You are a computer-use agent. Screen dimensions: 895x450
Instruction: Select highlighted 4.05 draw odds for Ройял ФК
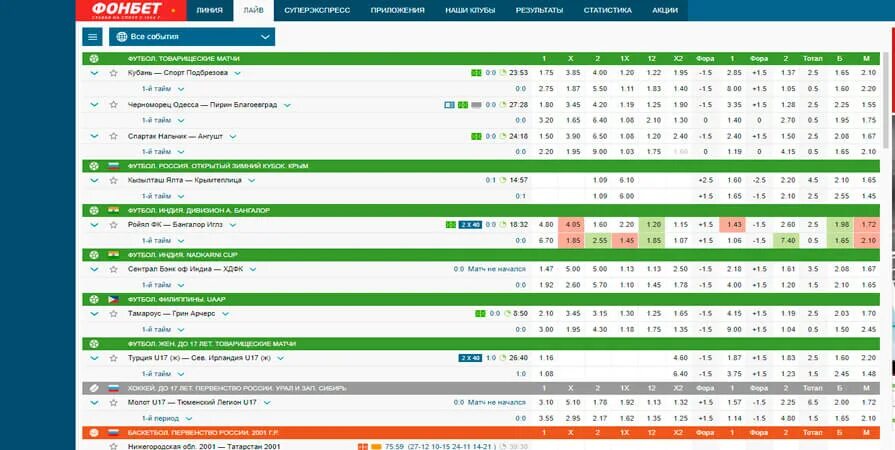coord(573,225)
